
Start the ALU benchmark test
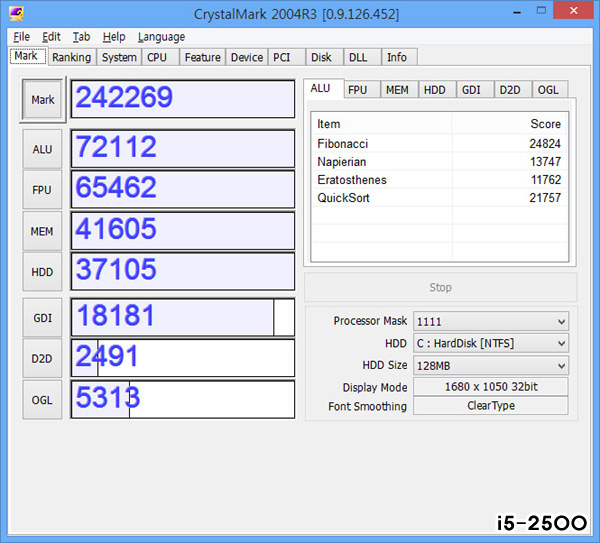coord(43,149)
